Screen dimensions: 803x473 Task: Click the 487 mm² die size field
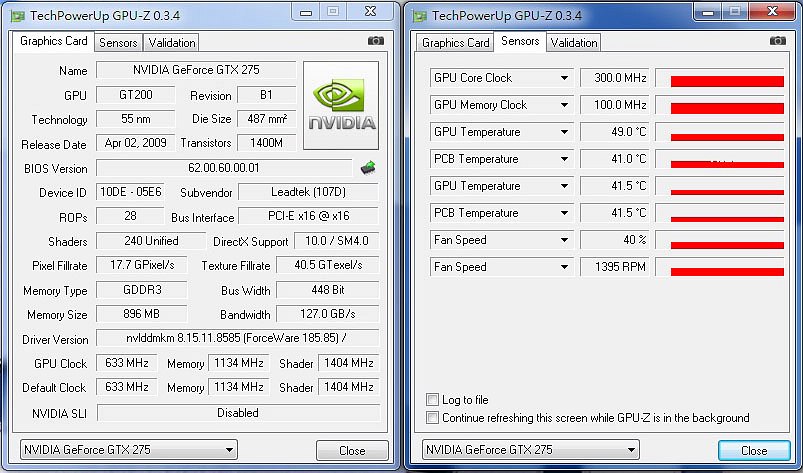267,119
